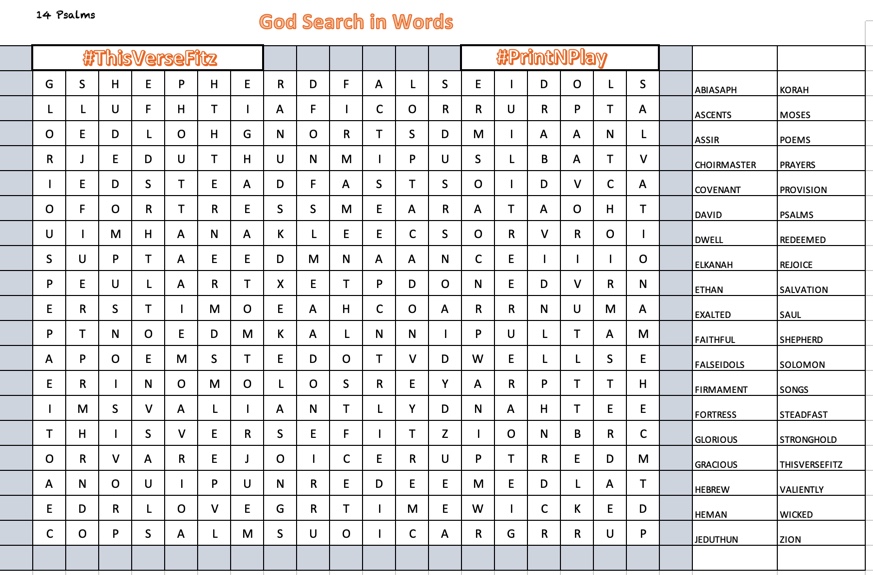Click the word KORAH in the list

coord(794,90)
